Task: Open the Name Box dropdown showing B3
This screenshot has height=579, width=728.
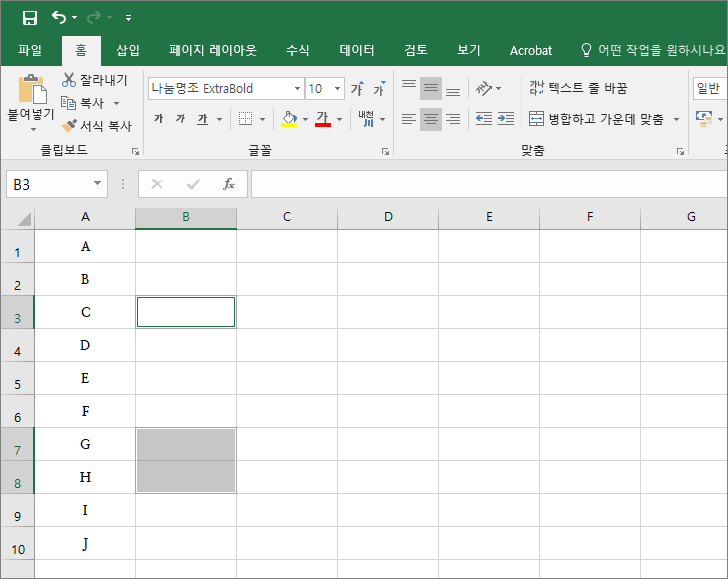Action: [97, 183]
